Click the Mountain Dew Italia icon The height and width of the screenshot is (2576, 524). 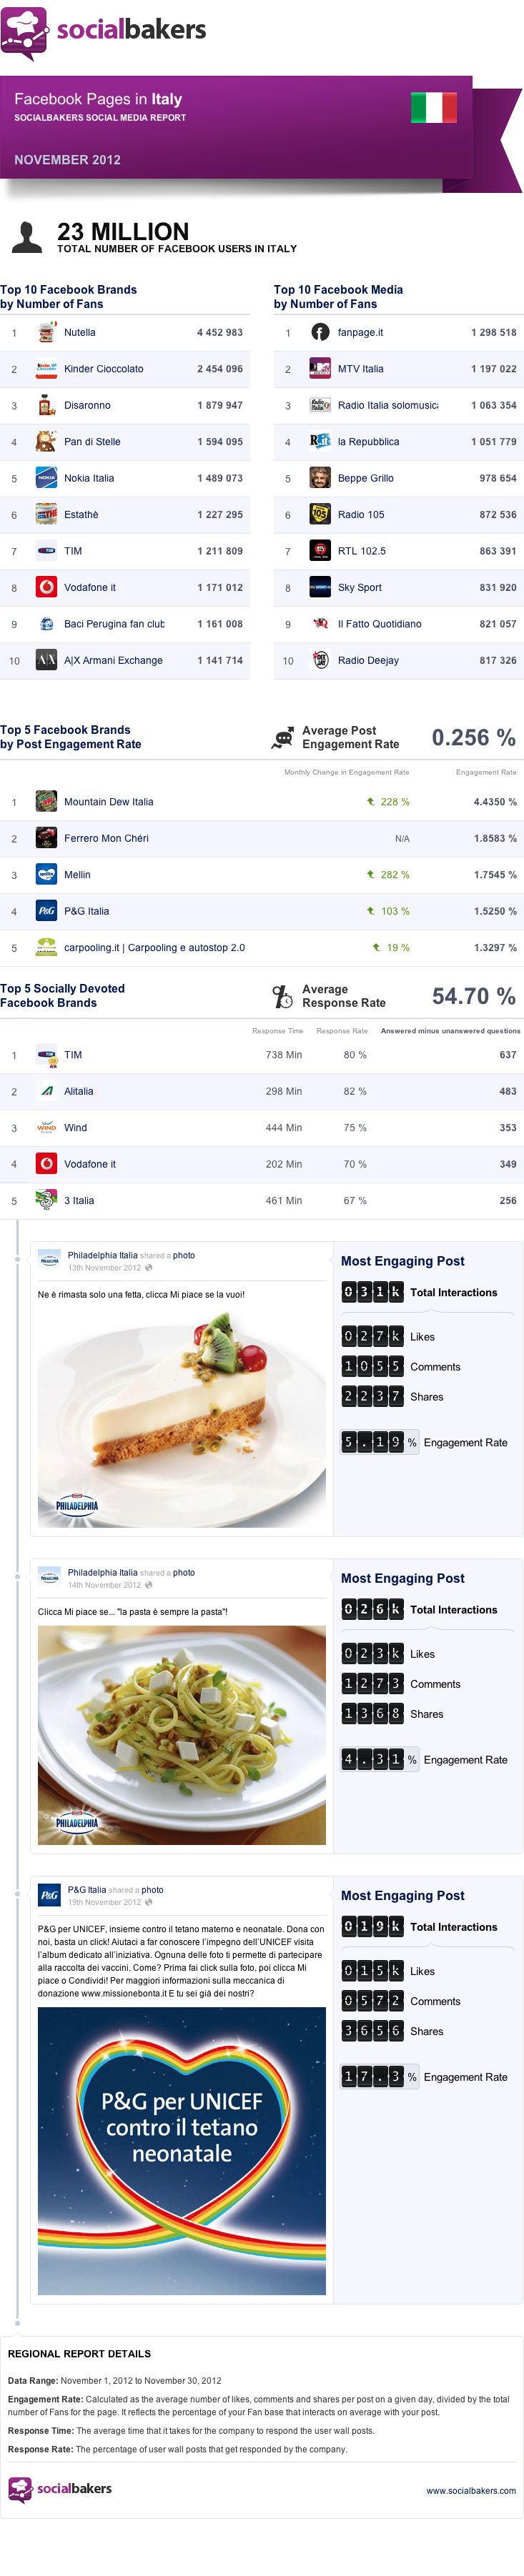(46, 802)
